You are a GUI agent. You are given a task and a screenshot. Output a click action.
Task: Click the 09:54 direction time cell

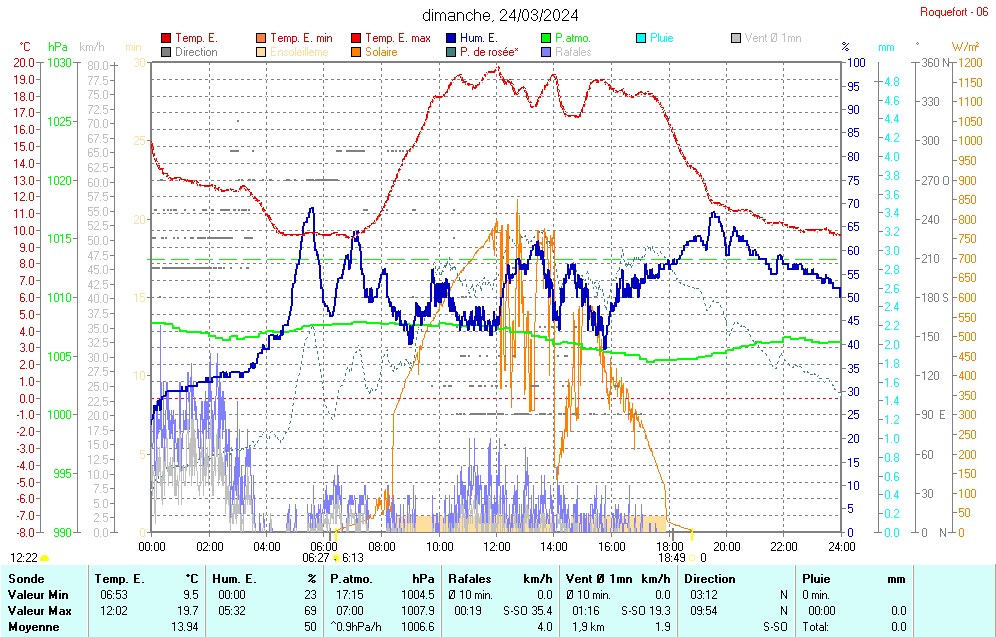pos(704,611)
